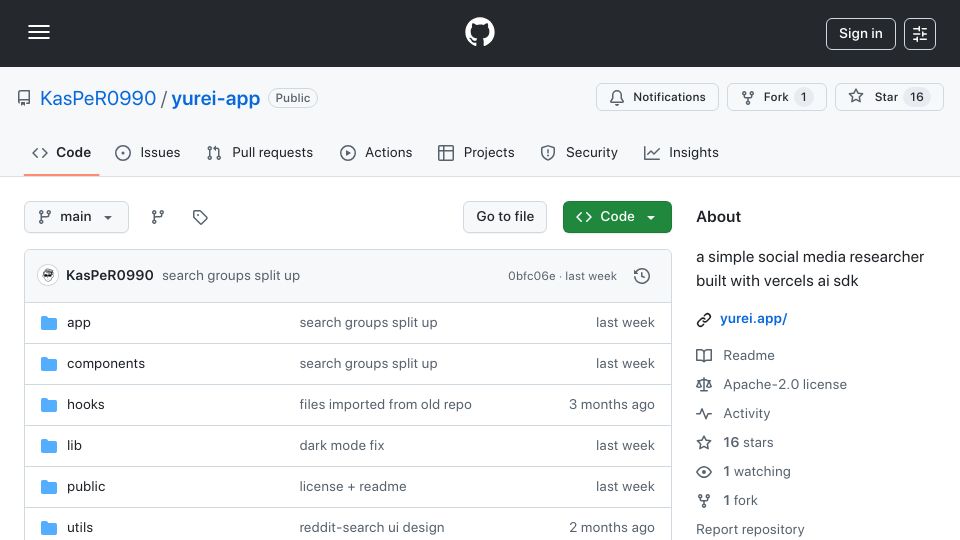Switch to the Insights tab
This screenshot has height=540, width=960.
tap(681, 152)
